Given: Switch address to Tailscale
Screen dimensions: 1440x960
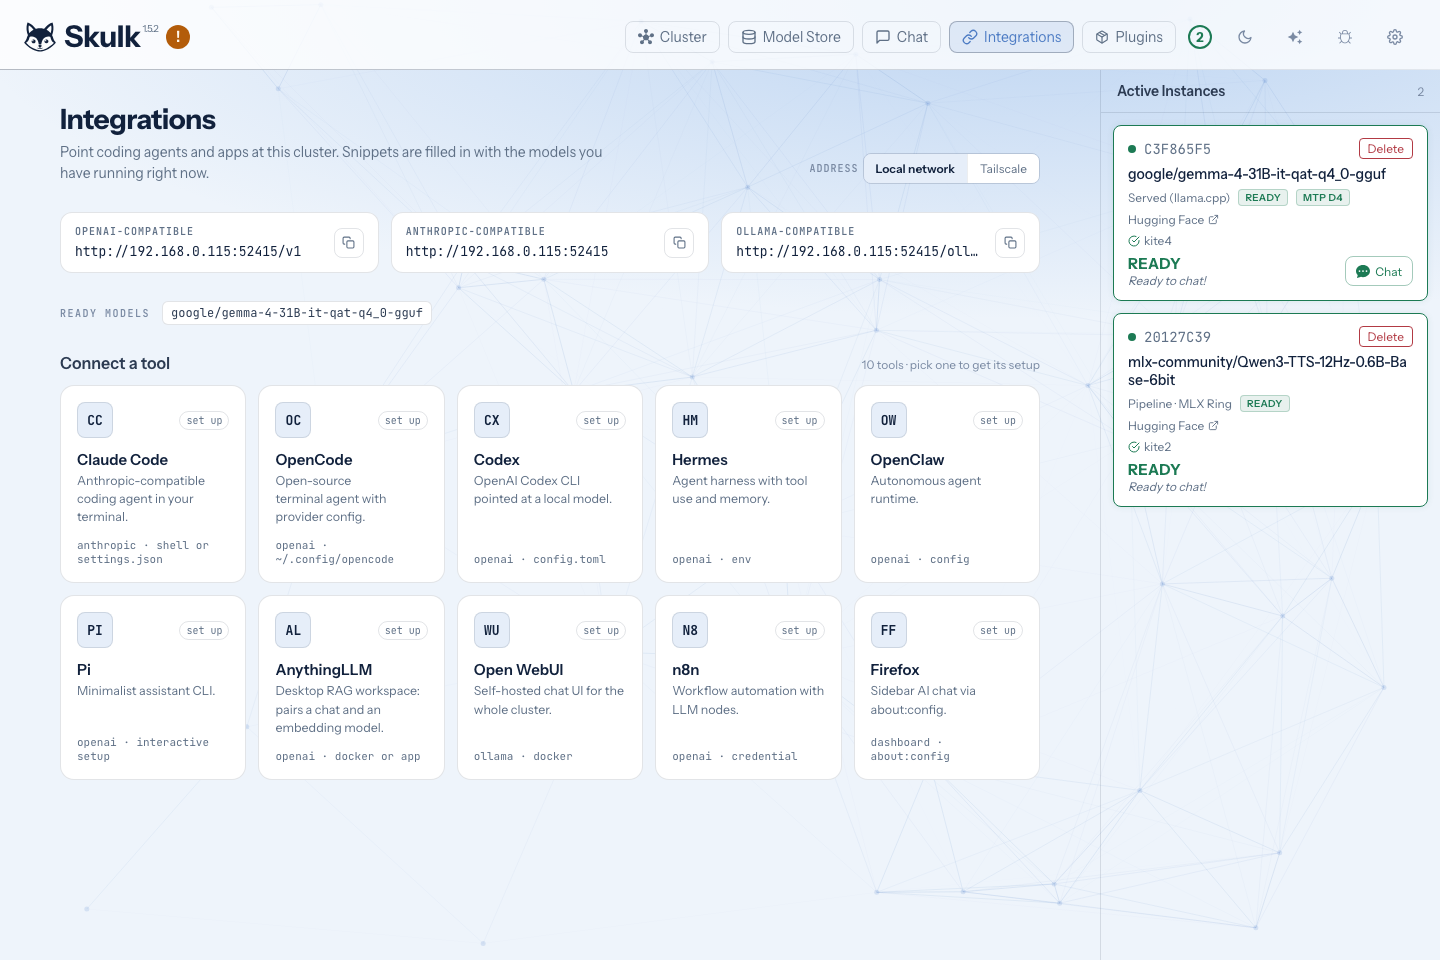Looking at the screenshot, I should pos(1003,169).
